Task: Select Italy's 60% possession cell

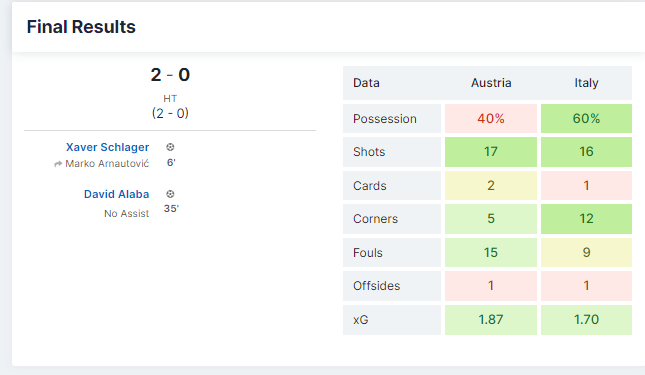Action: (x=586, y=118)
